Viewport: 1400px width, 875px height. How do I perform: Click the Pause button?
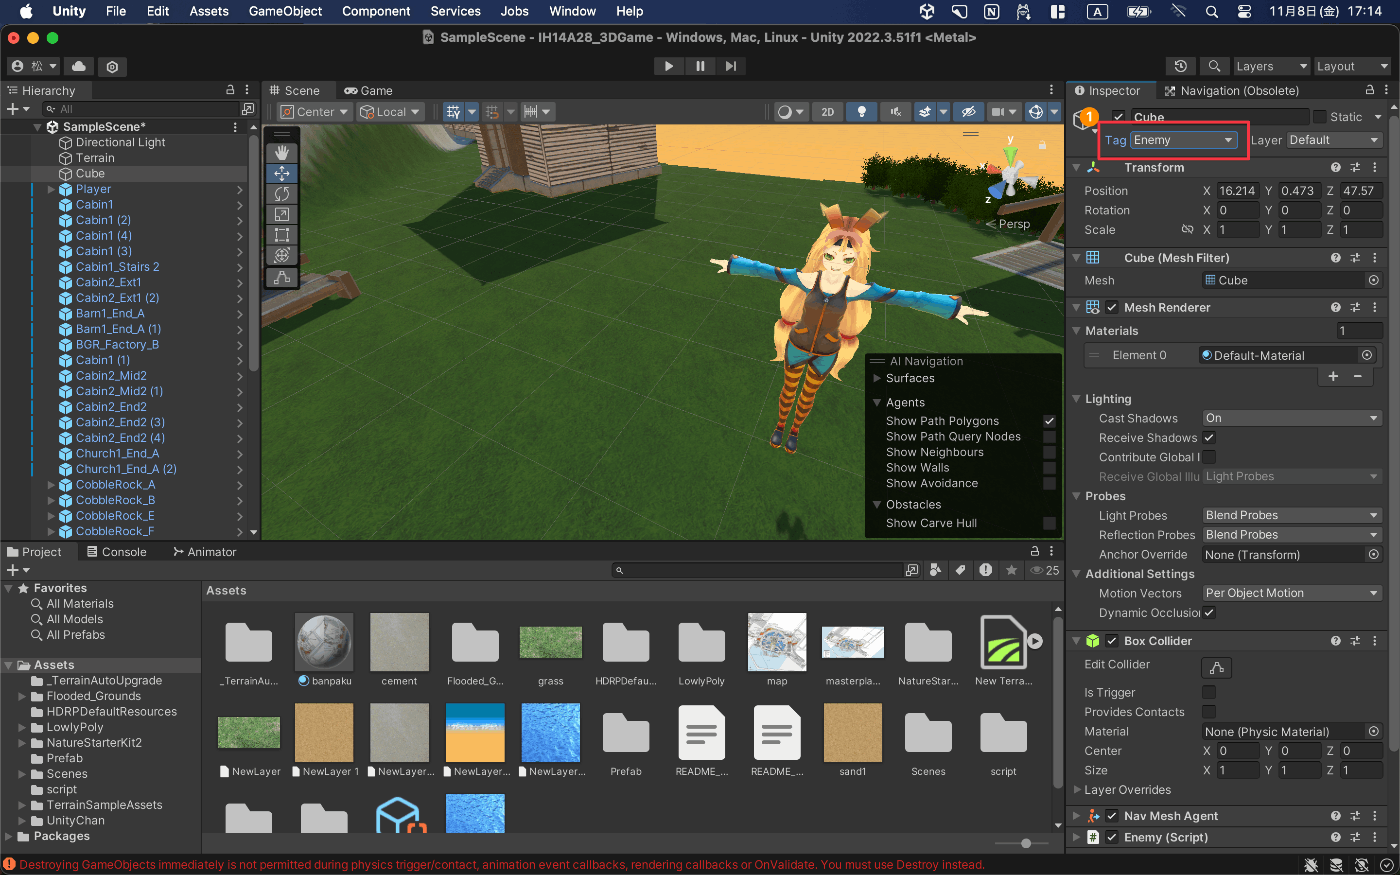click(x=699, y=66)
